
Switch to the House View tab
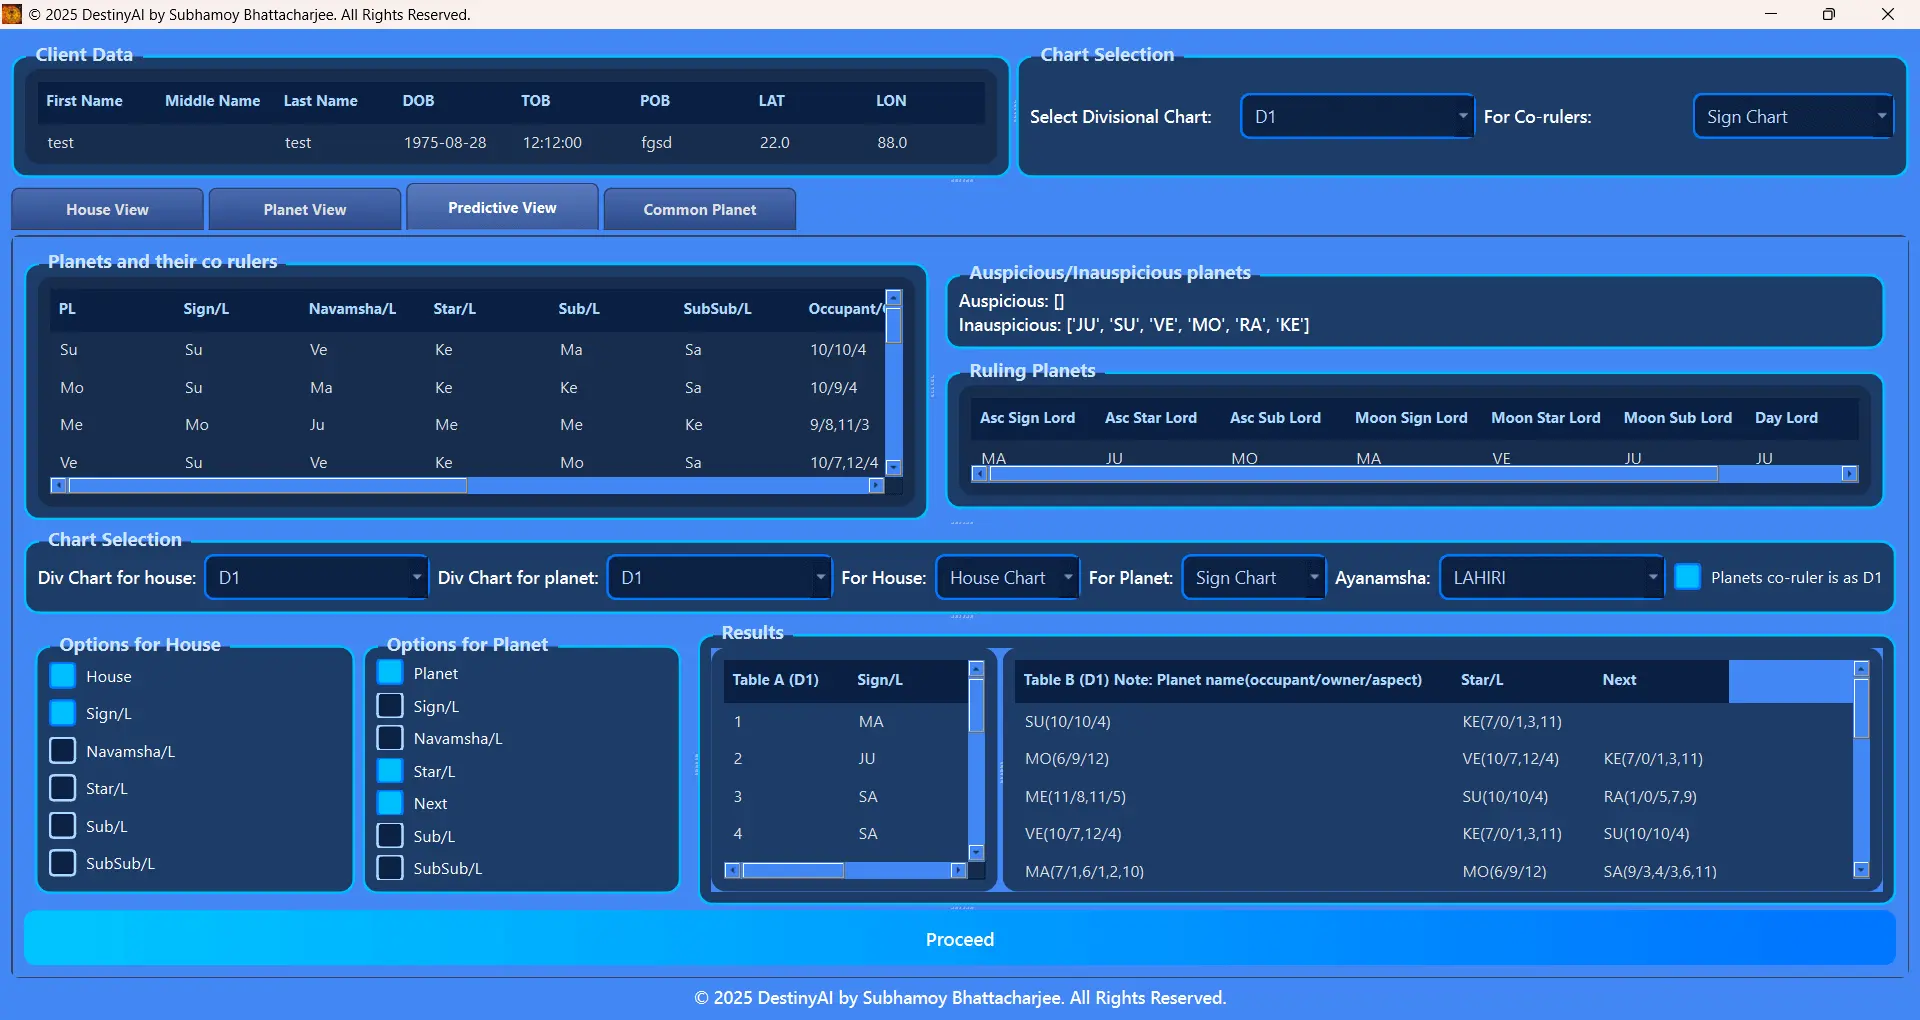pos(106,209)
